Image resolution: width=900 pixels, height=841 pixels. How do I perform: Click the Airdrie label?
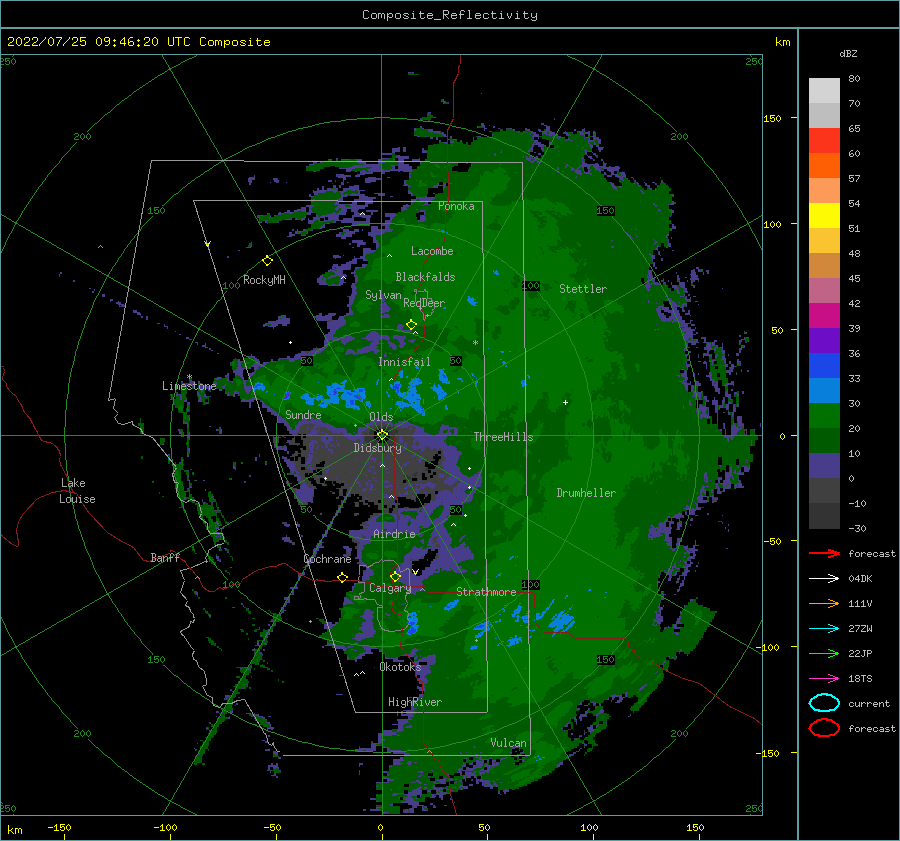(x=394, y=534)
